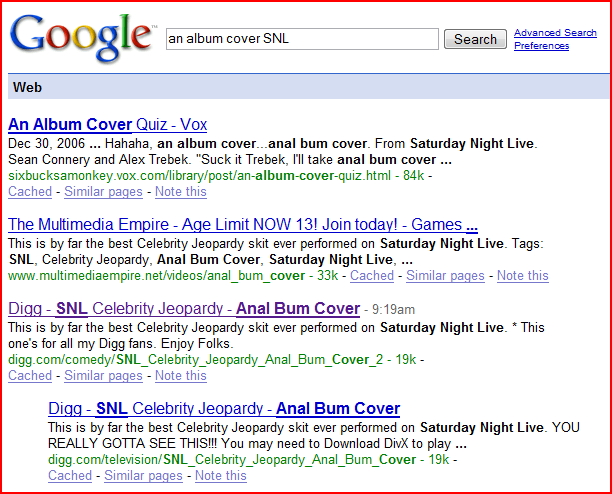Click 'YOU REALLY GOTTA SEE THIS!!!' snippet text

[x=314, y=435]
